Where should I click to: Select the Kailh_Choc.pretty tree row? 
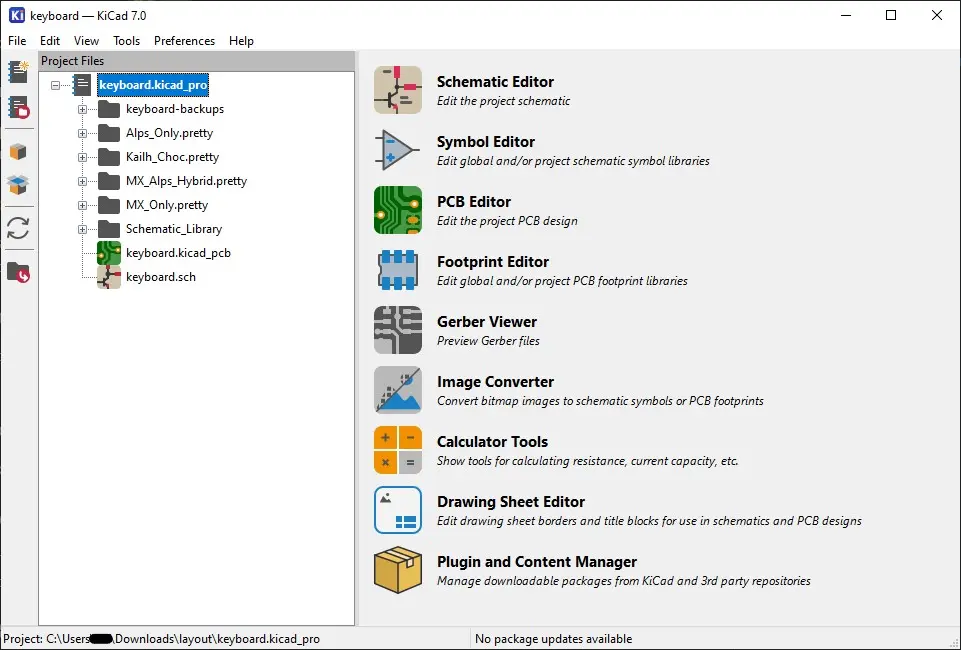172,157
